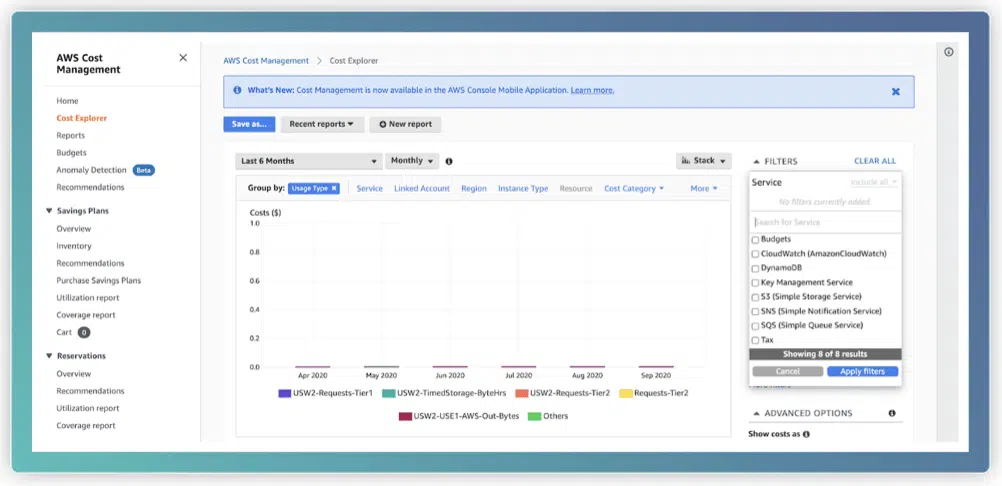Open the Monthly granularity dropdown
Viewport: 1002px width, 486px height.
[x=412, y=161]
